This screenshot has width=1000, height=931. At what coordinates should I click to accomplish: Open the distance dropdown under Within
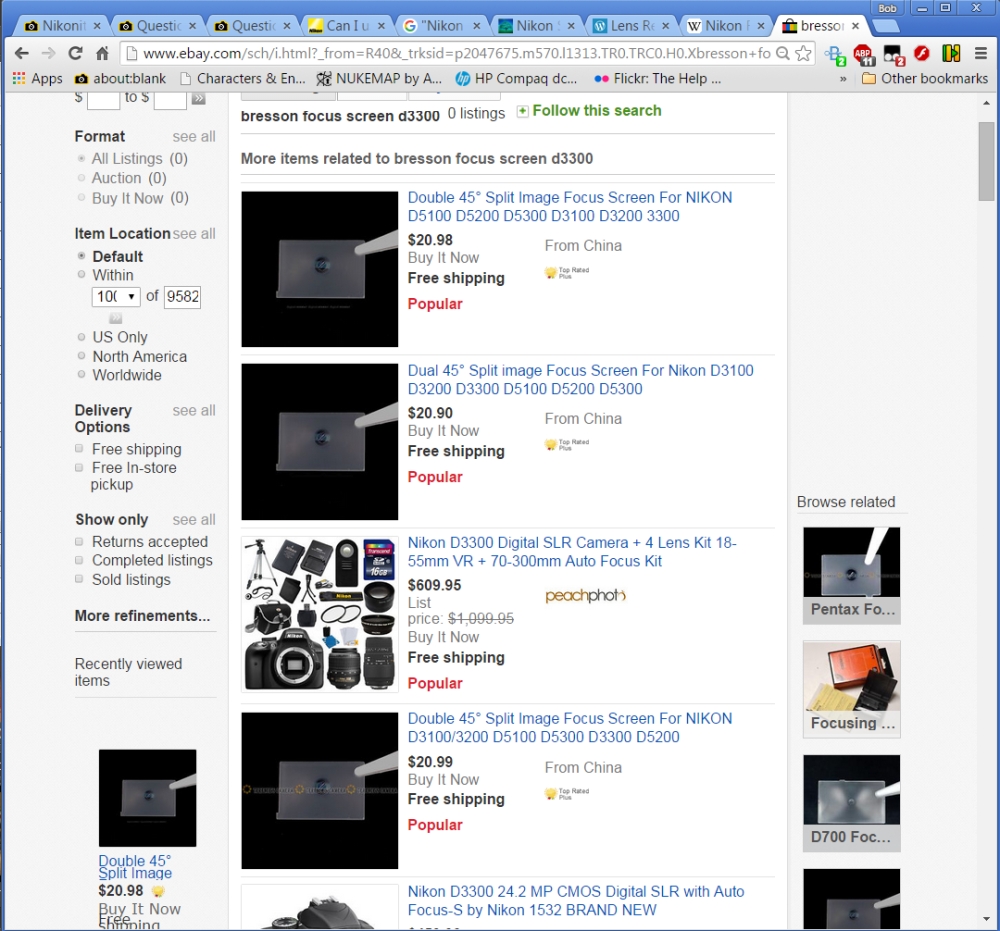coord(116,296)
